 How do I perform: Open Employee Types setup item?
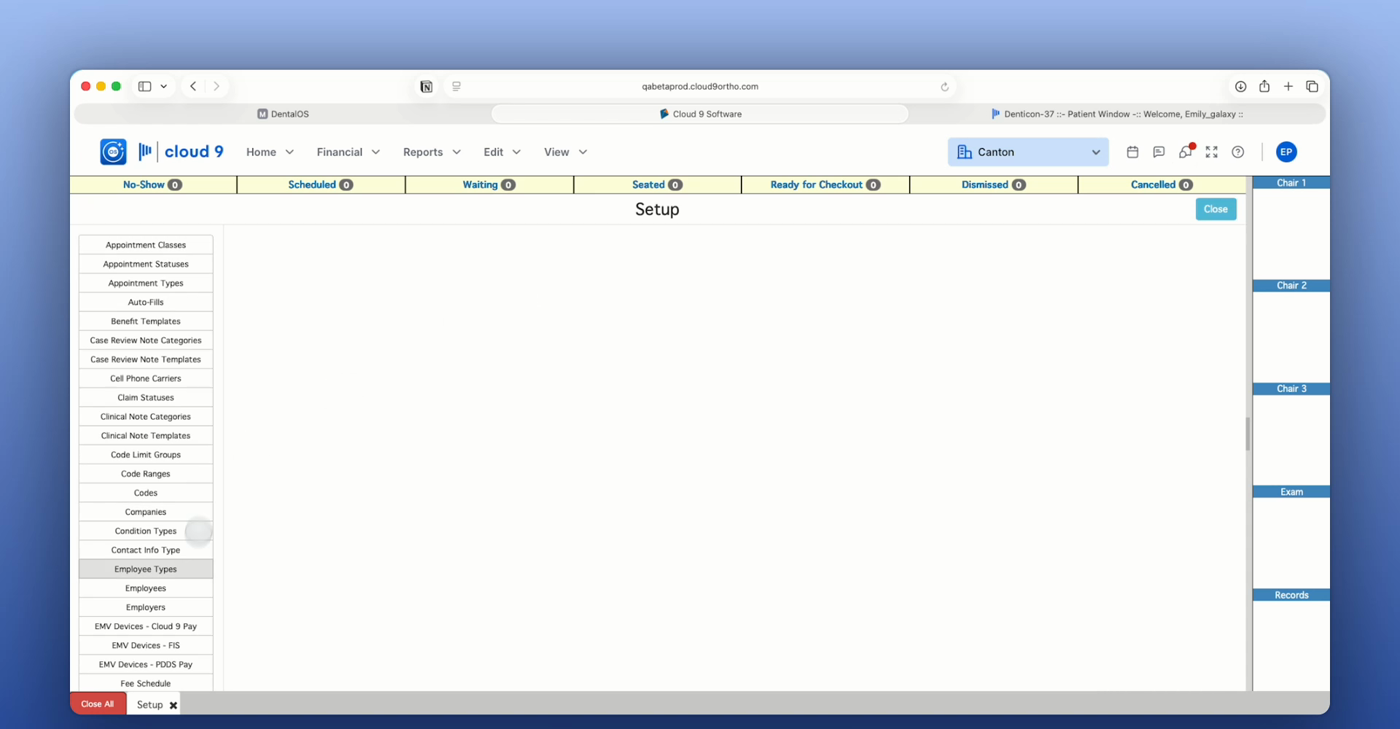tap(146, 569)
